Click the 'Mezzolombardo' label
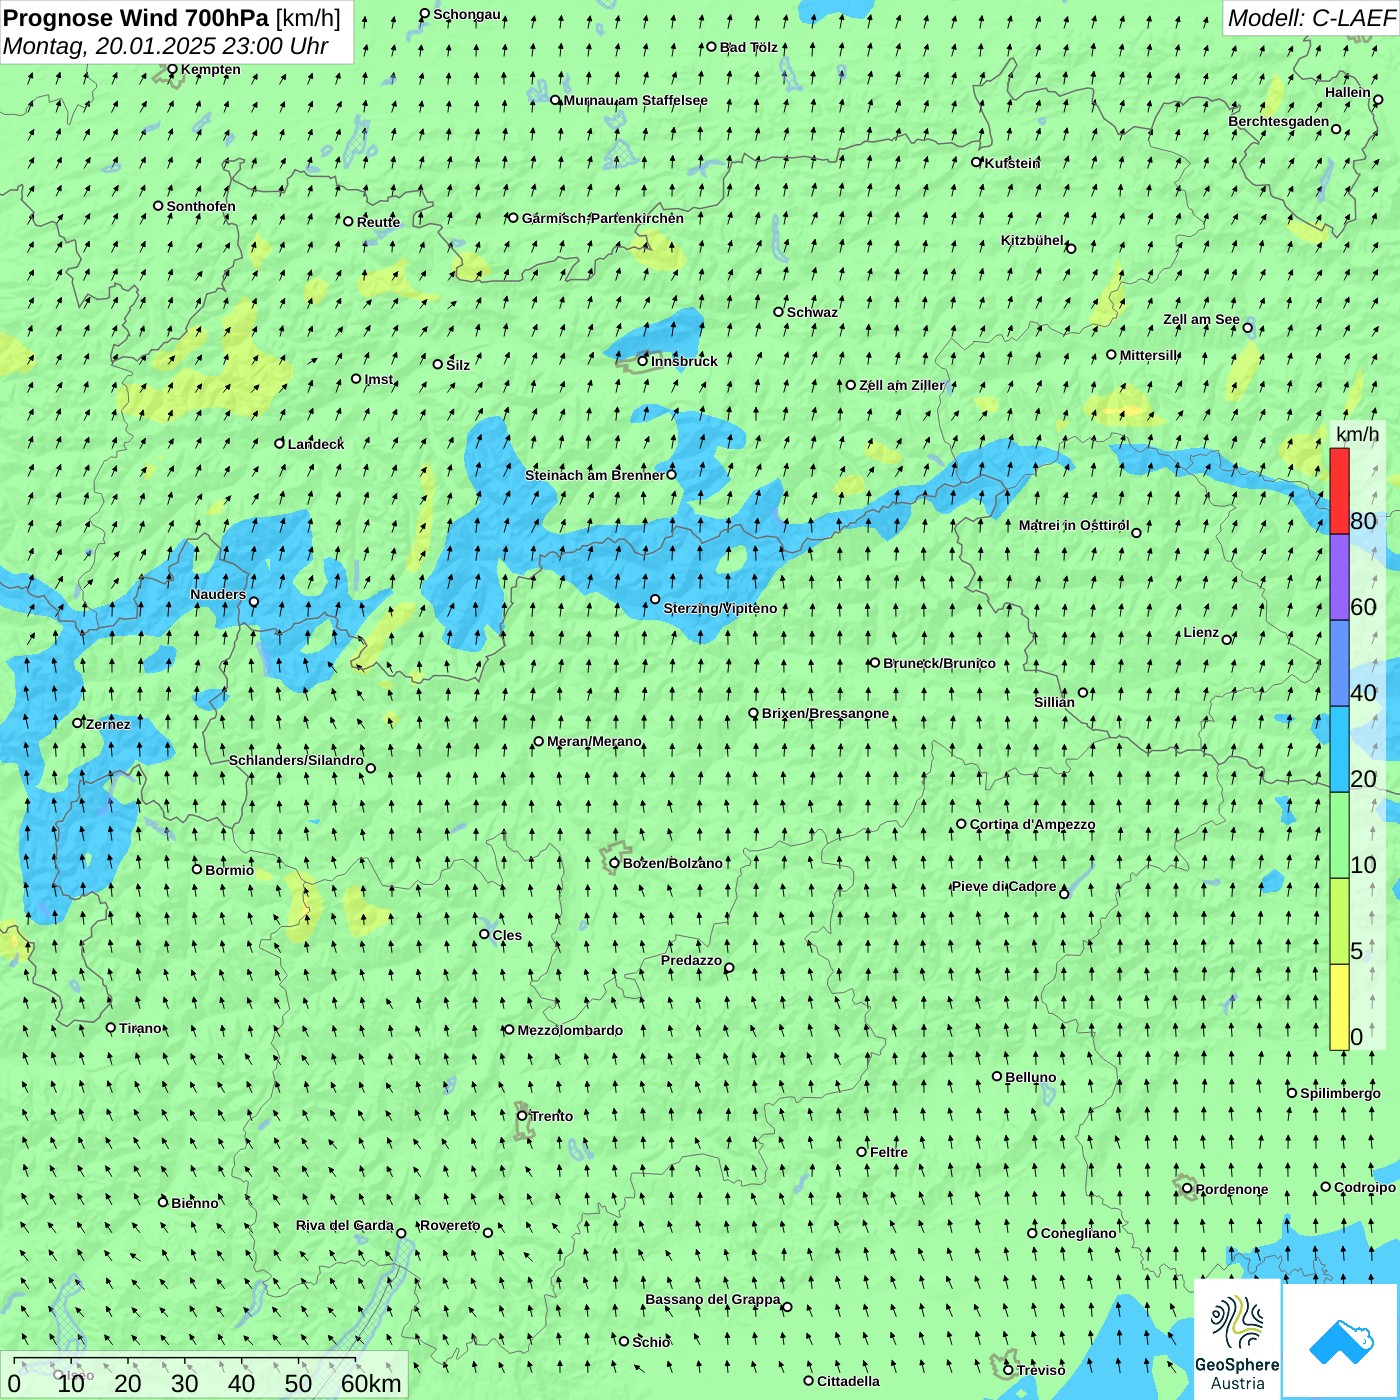The height and width of the screenshot is (1400, 1400). tap(570, 1030)
